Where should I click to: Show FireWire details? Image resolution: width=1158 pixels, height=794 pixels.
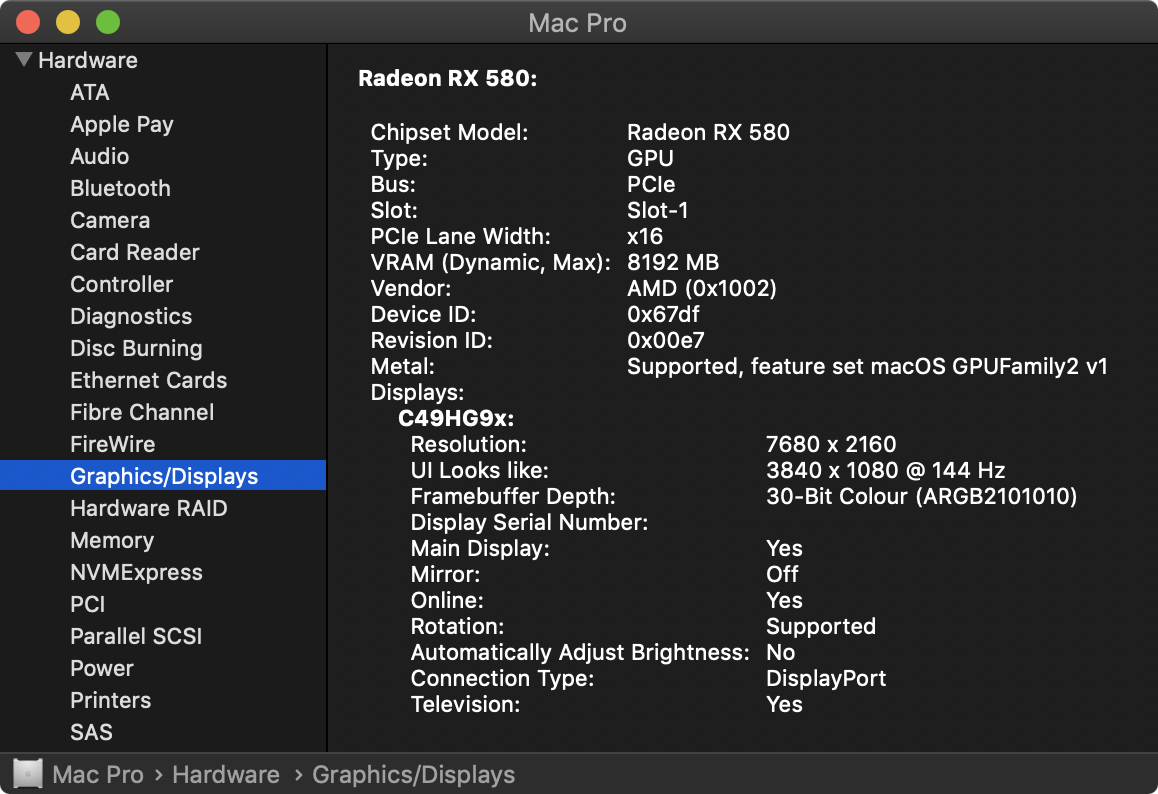click(112, 445)
